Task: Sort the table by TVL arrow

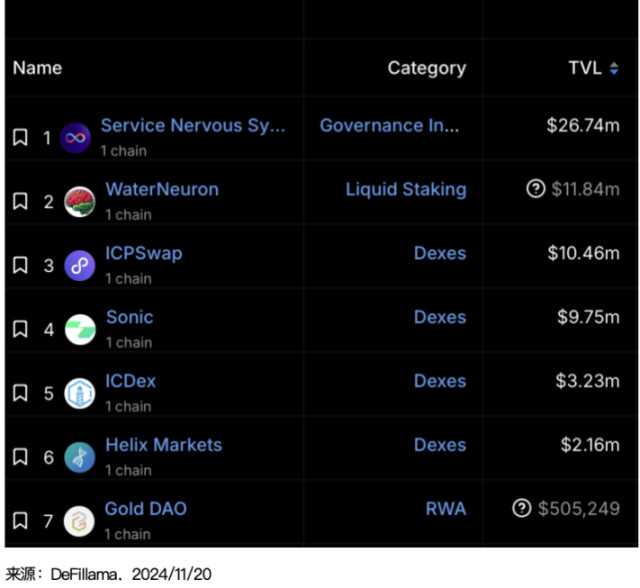Action: 614,69
